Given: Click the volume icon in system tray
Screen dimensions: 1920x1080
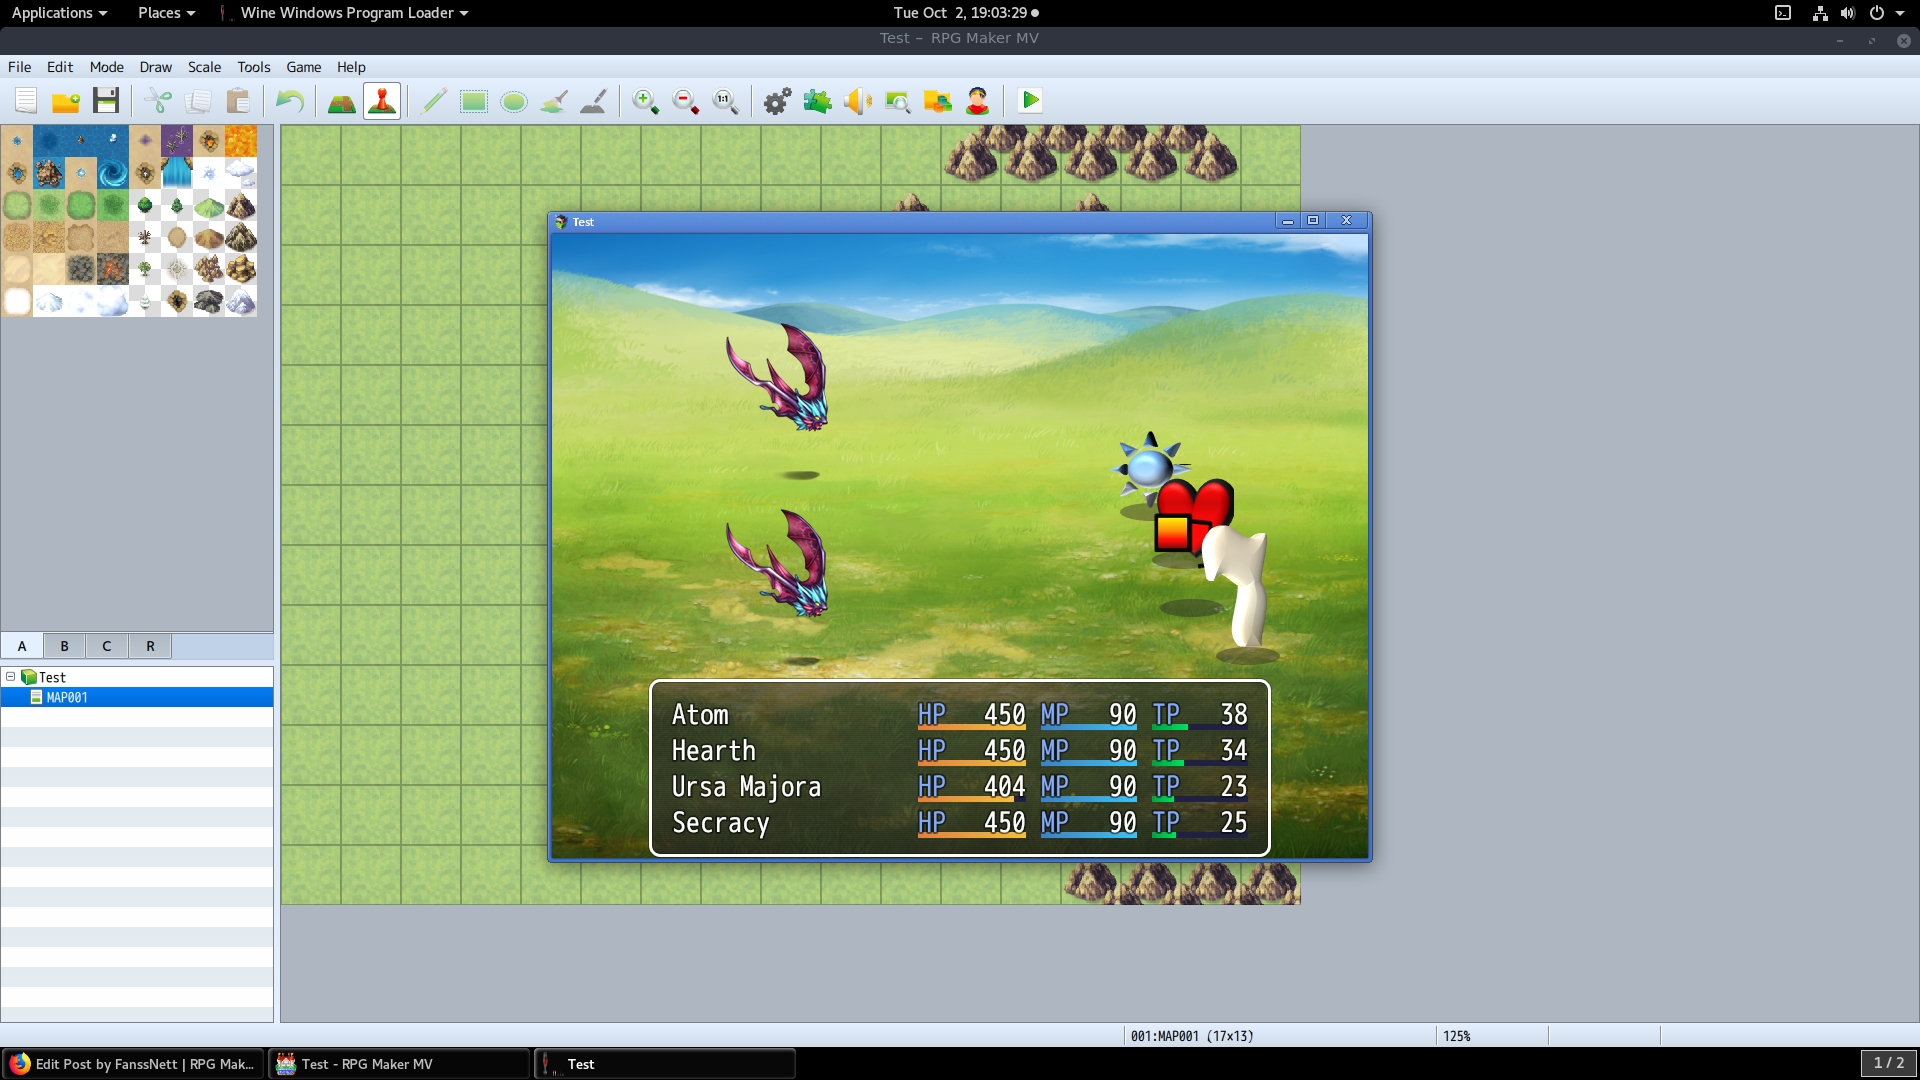Looking at the screenshot, I should 1848,13.
